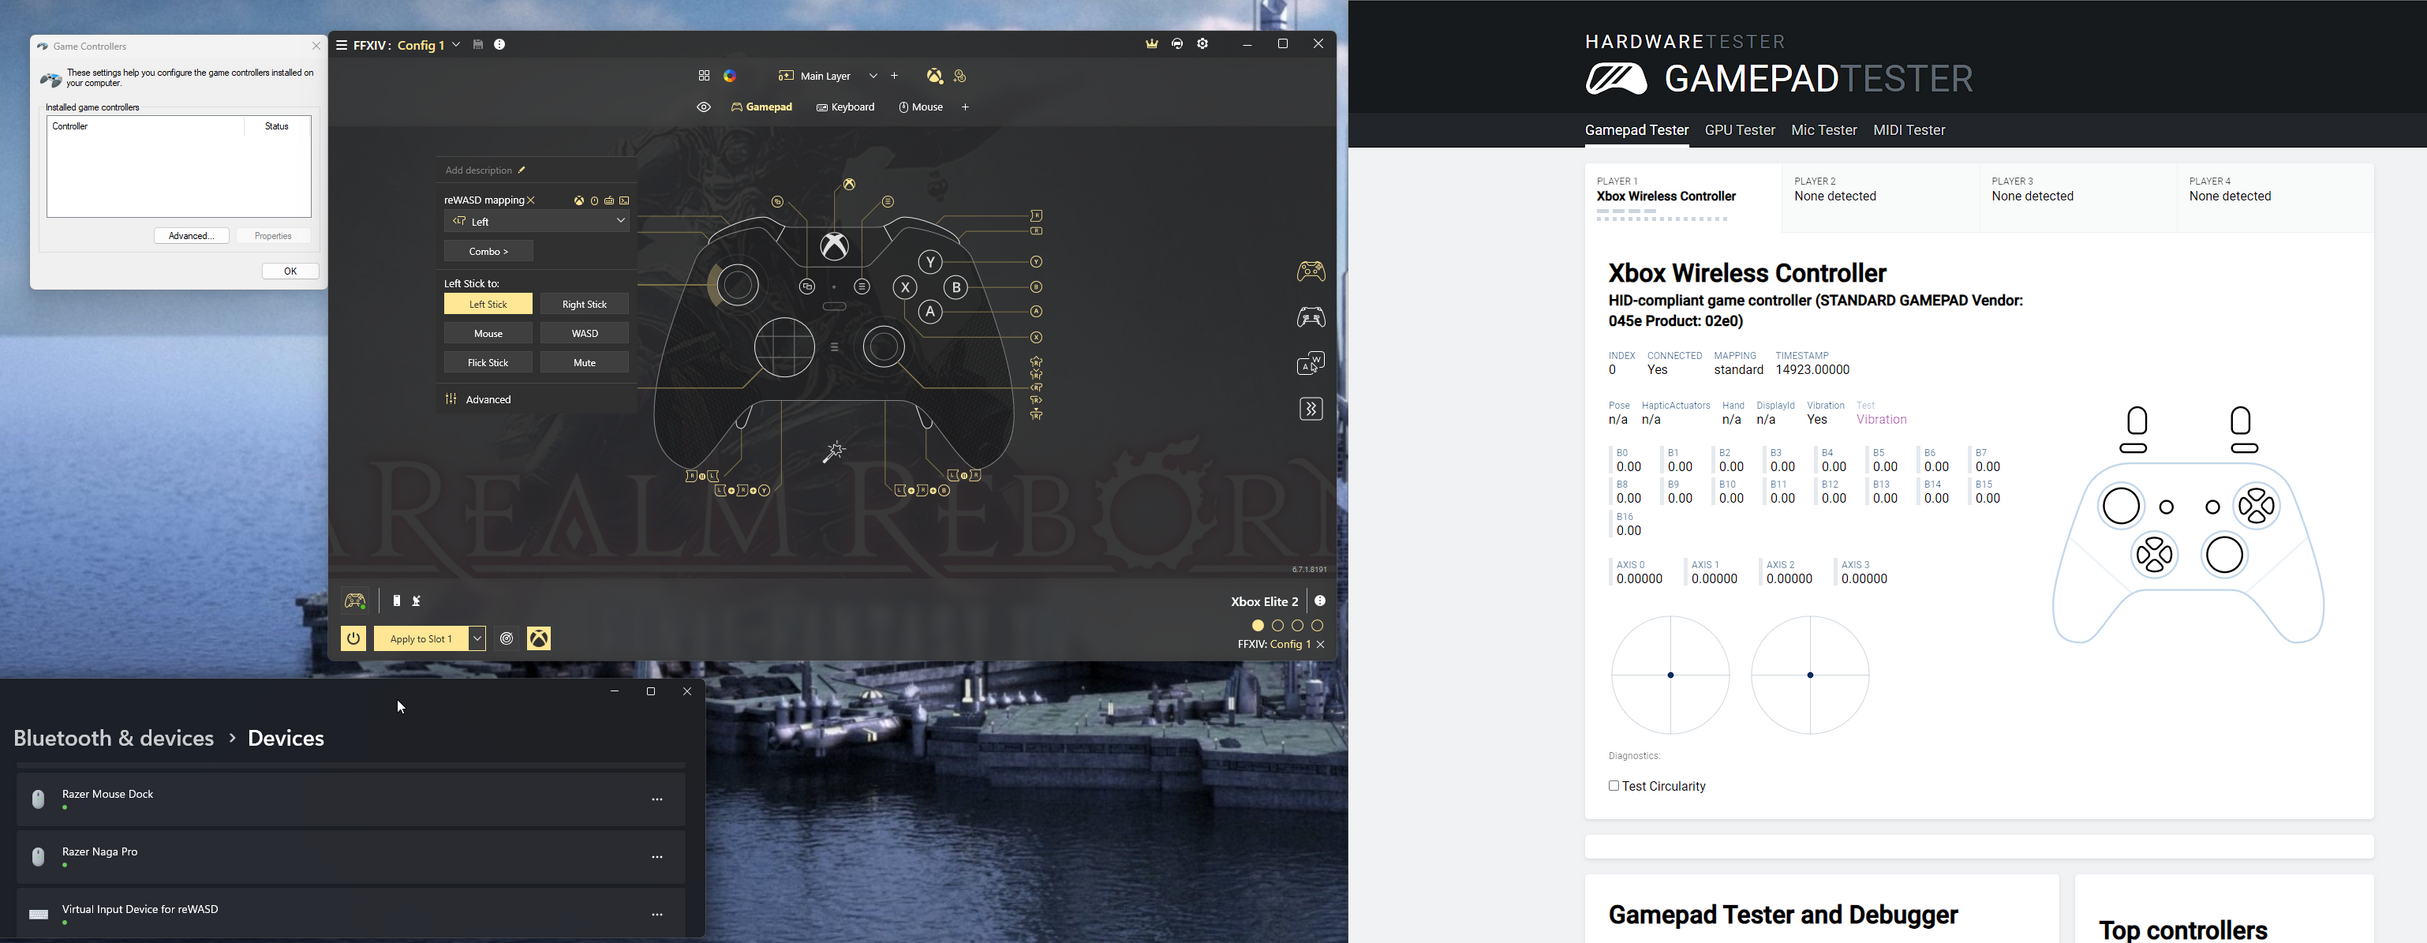Open the Left mapping combo box
The height and width of the screenshot is (943, 2427).
point(537,221)
